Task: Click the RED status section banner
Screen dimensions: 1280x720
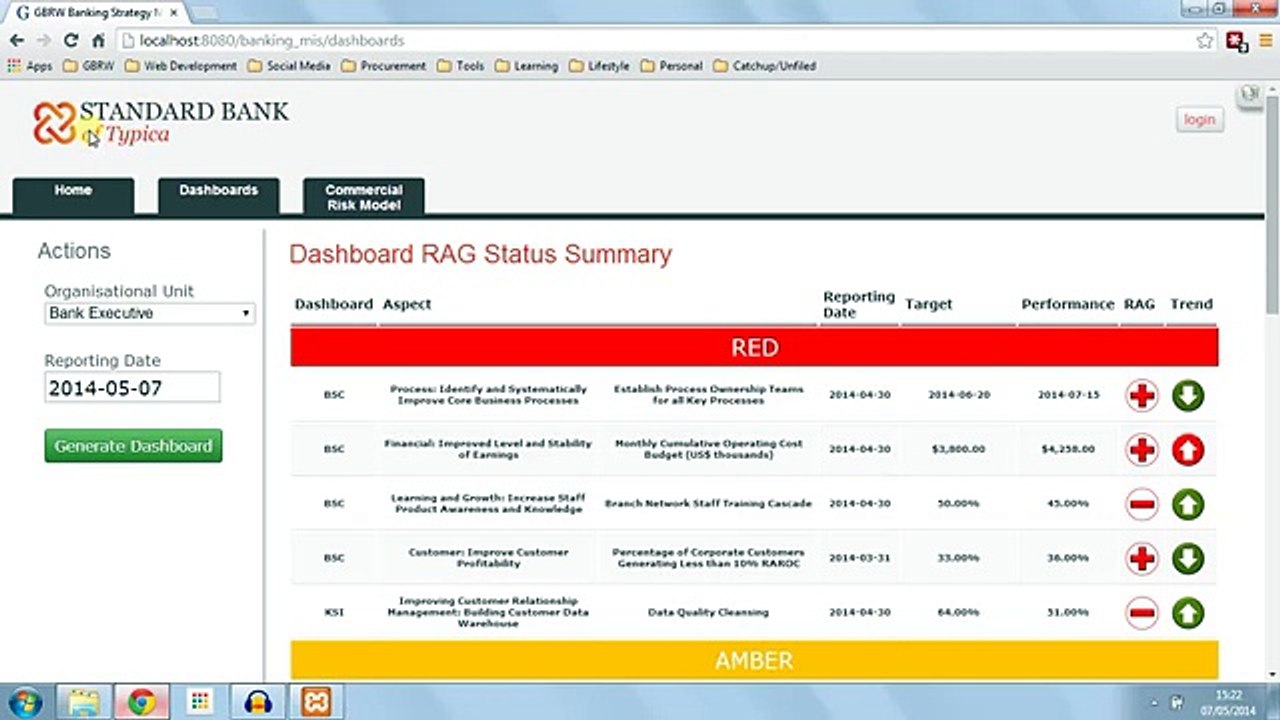Action: pyautogui.click(x=754, y=347)
